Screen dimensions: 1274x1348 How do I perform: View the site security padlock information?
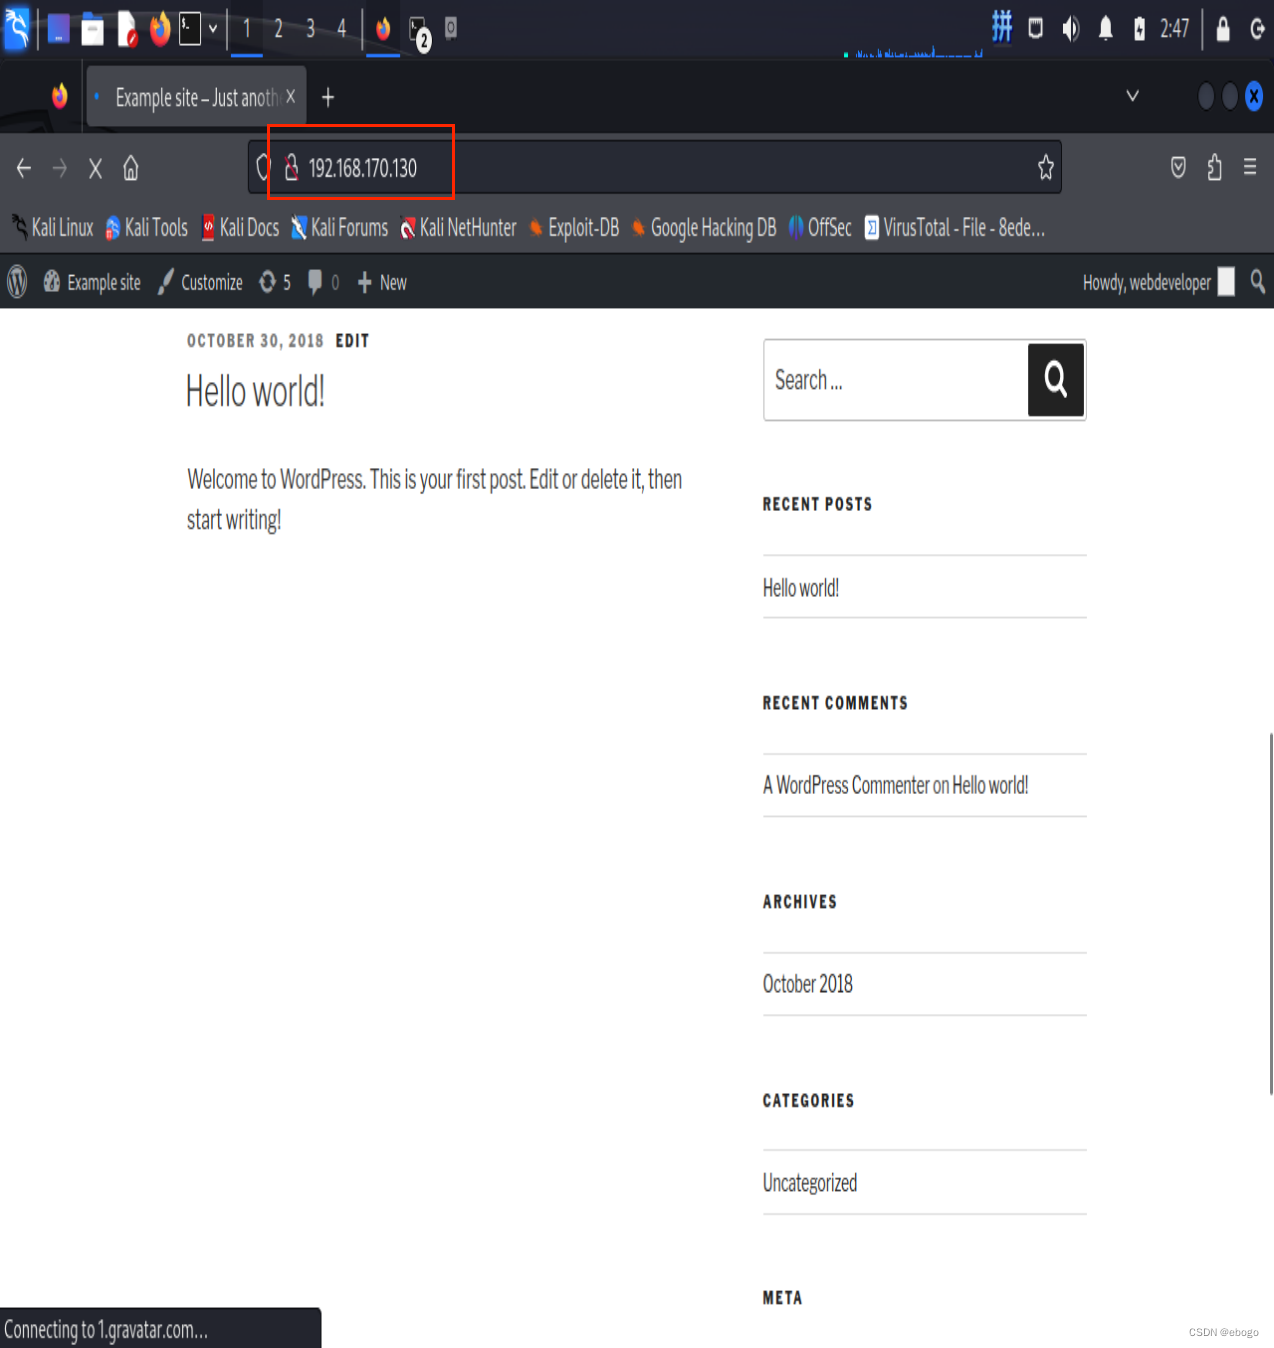click(291, 167)
